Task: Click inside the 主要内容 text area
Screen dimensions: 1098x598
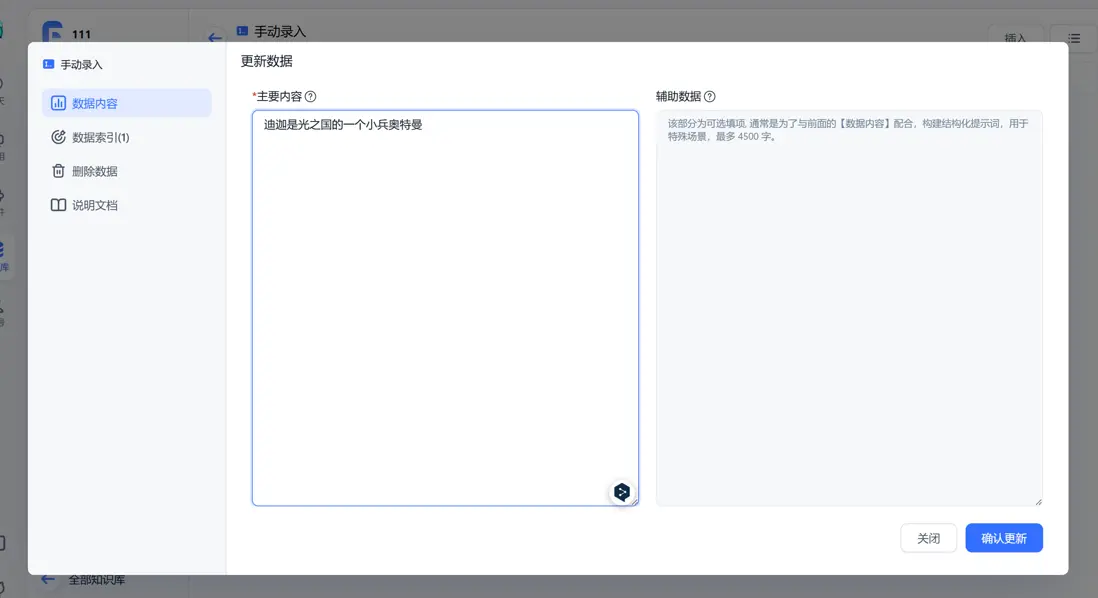Action: [445, 308]
